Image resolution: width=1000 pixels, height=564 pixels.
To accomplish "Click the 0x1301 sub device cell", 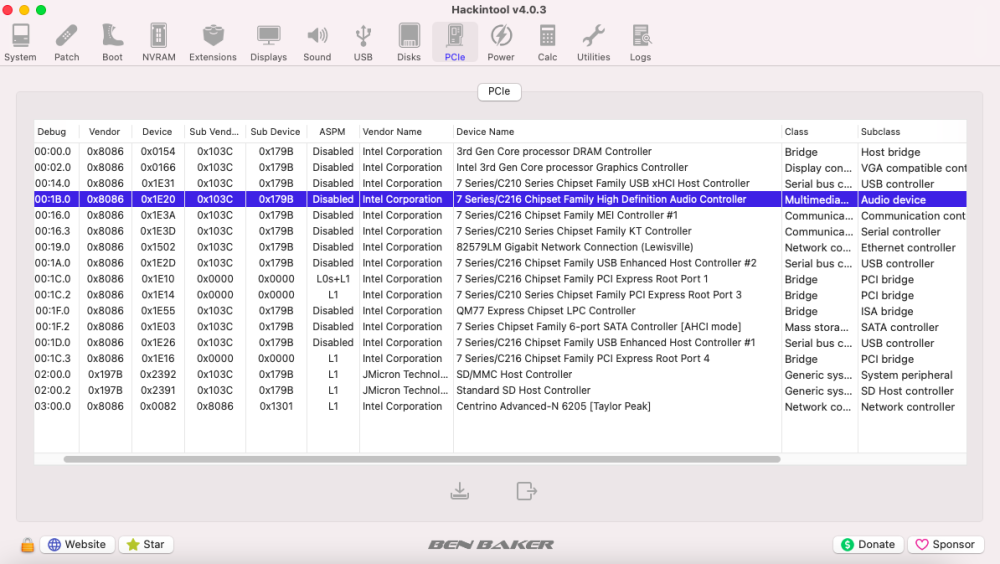I will coord(276,407).
